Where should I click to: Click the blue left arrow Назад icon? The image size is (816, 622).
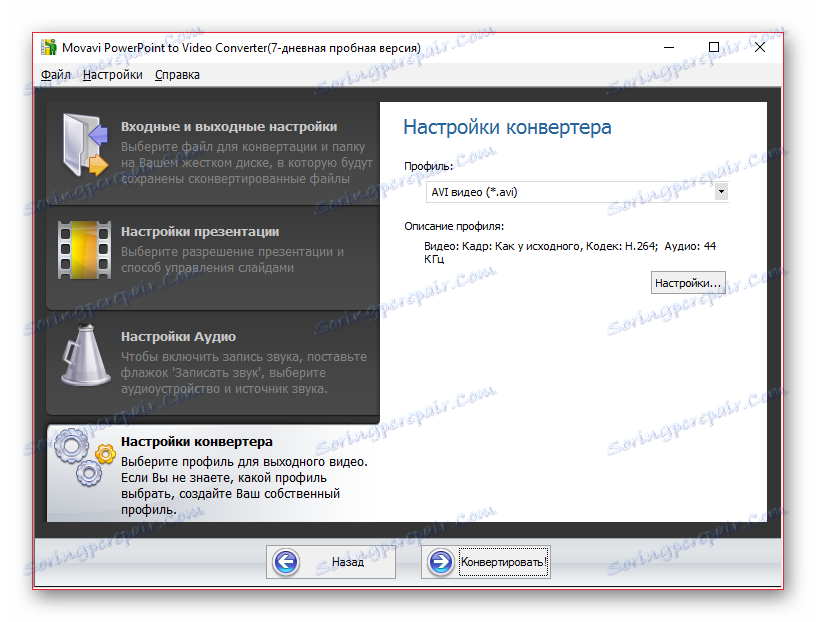click(x=286, y=562)
